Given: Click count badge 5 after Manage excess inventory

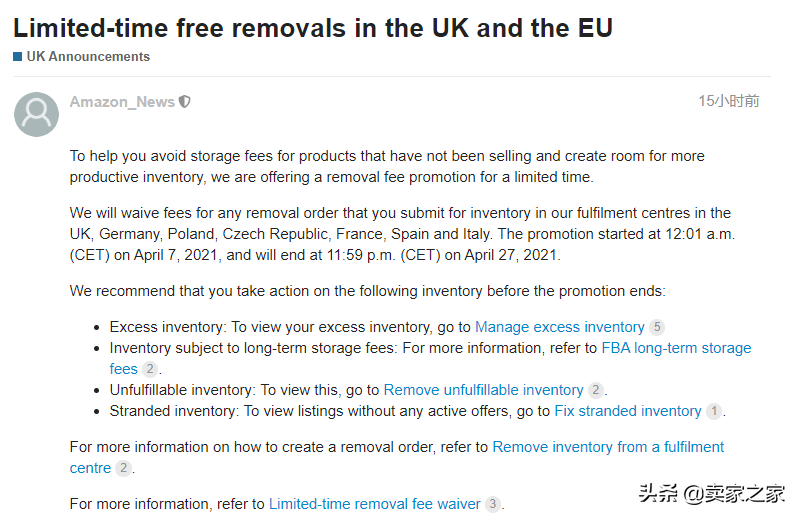Looking at the screenshot, I should pos(657,327).
